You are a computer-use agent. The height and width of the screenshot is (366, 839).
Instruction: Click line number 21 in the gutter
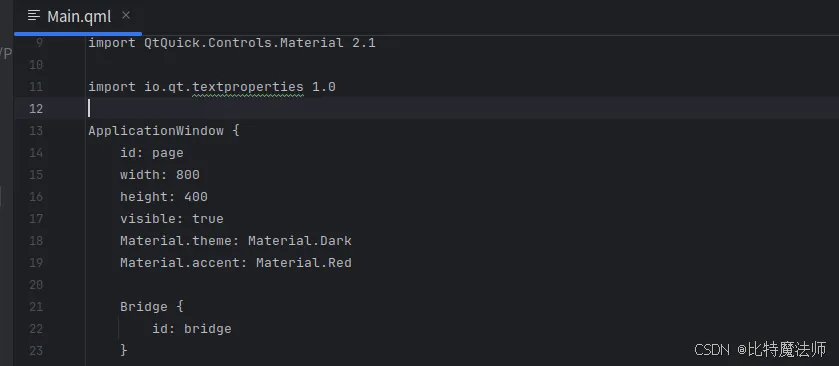pos(36,307)
